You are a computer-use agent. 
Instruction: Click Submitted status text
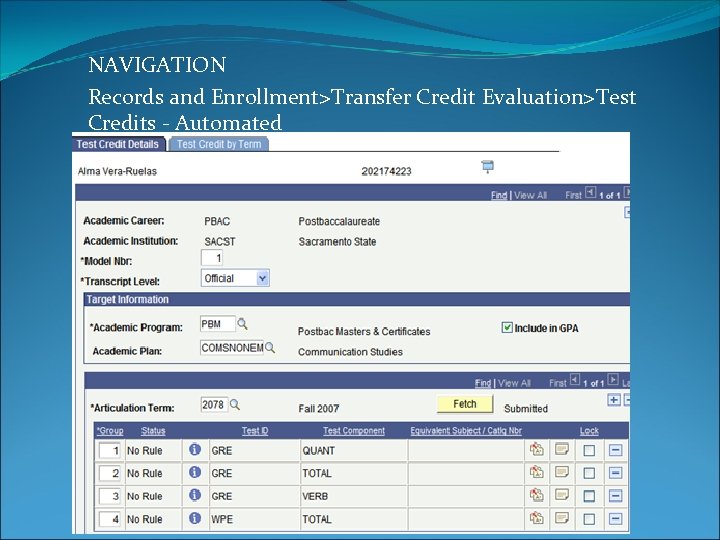[526, 409]
